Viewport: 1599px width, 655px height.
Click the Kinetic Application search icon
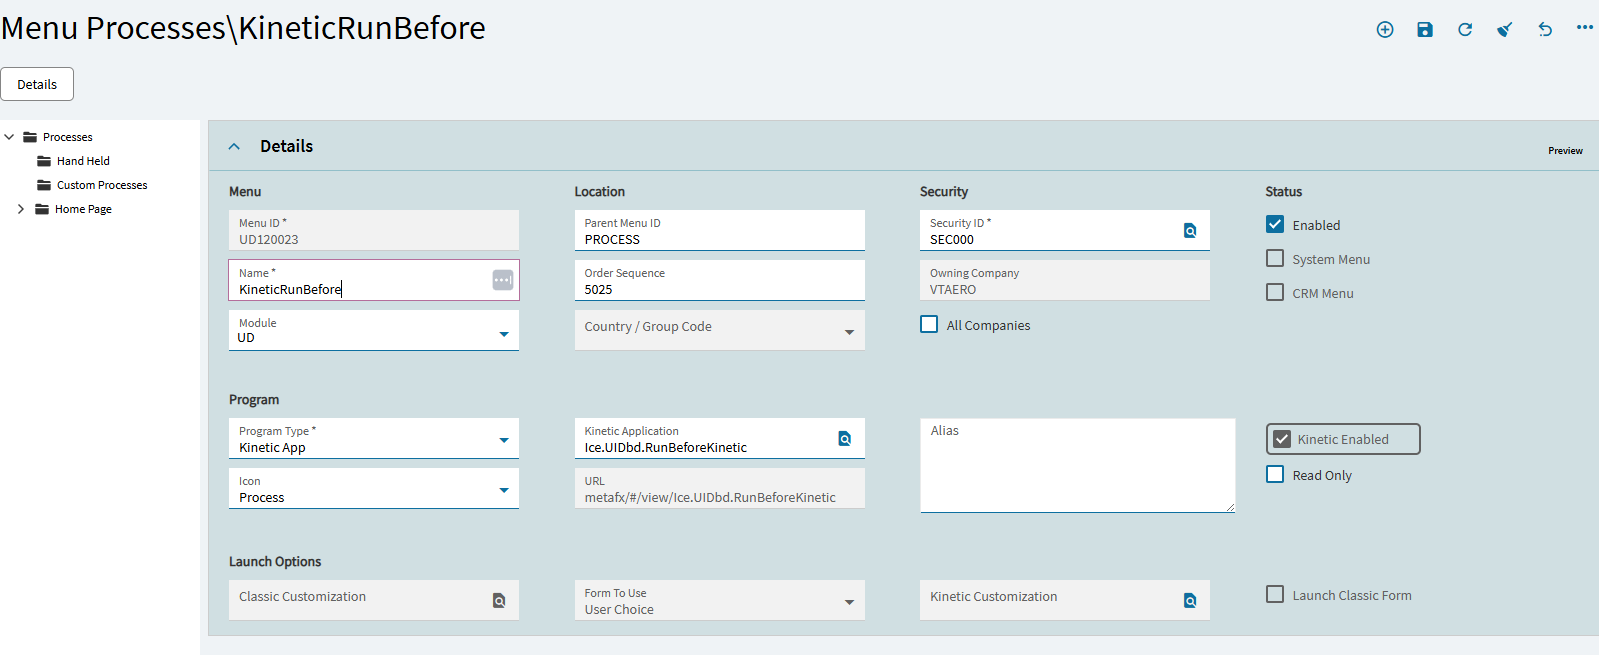(x=845, y=439)
